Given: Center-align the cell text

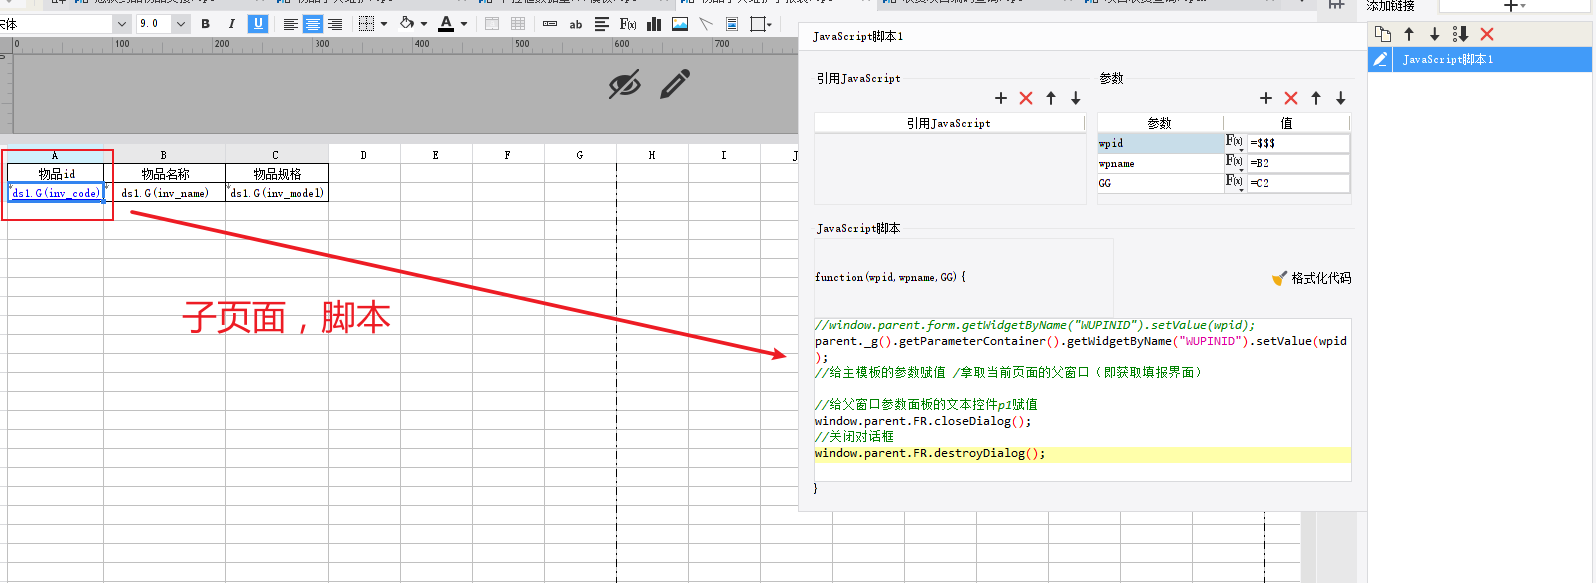Looking at the screenshot, I should tap(312, 24).
